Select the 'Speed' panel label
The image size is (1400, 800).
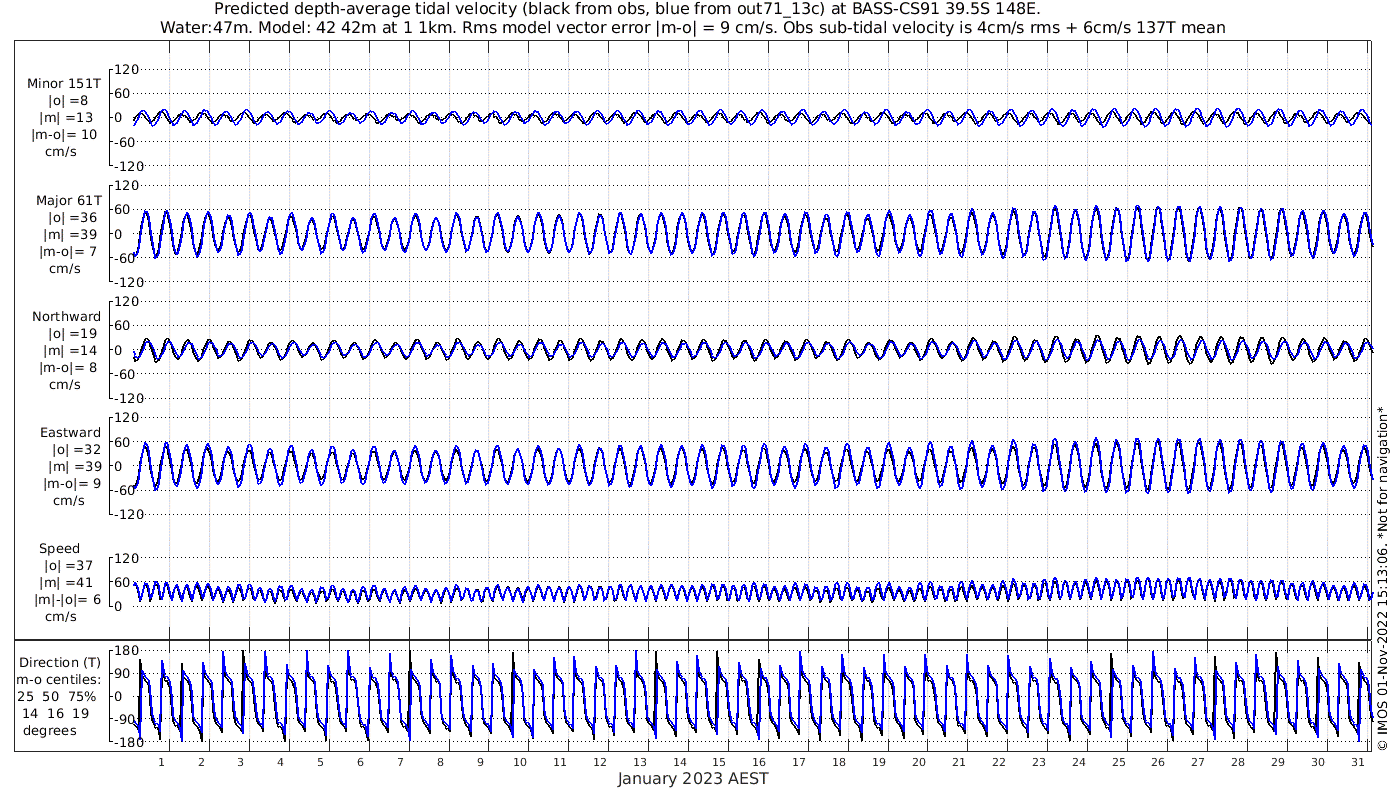59,549
